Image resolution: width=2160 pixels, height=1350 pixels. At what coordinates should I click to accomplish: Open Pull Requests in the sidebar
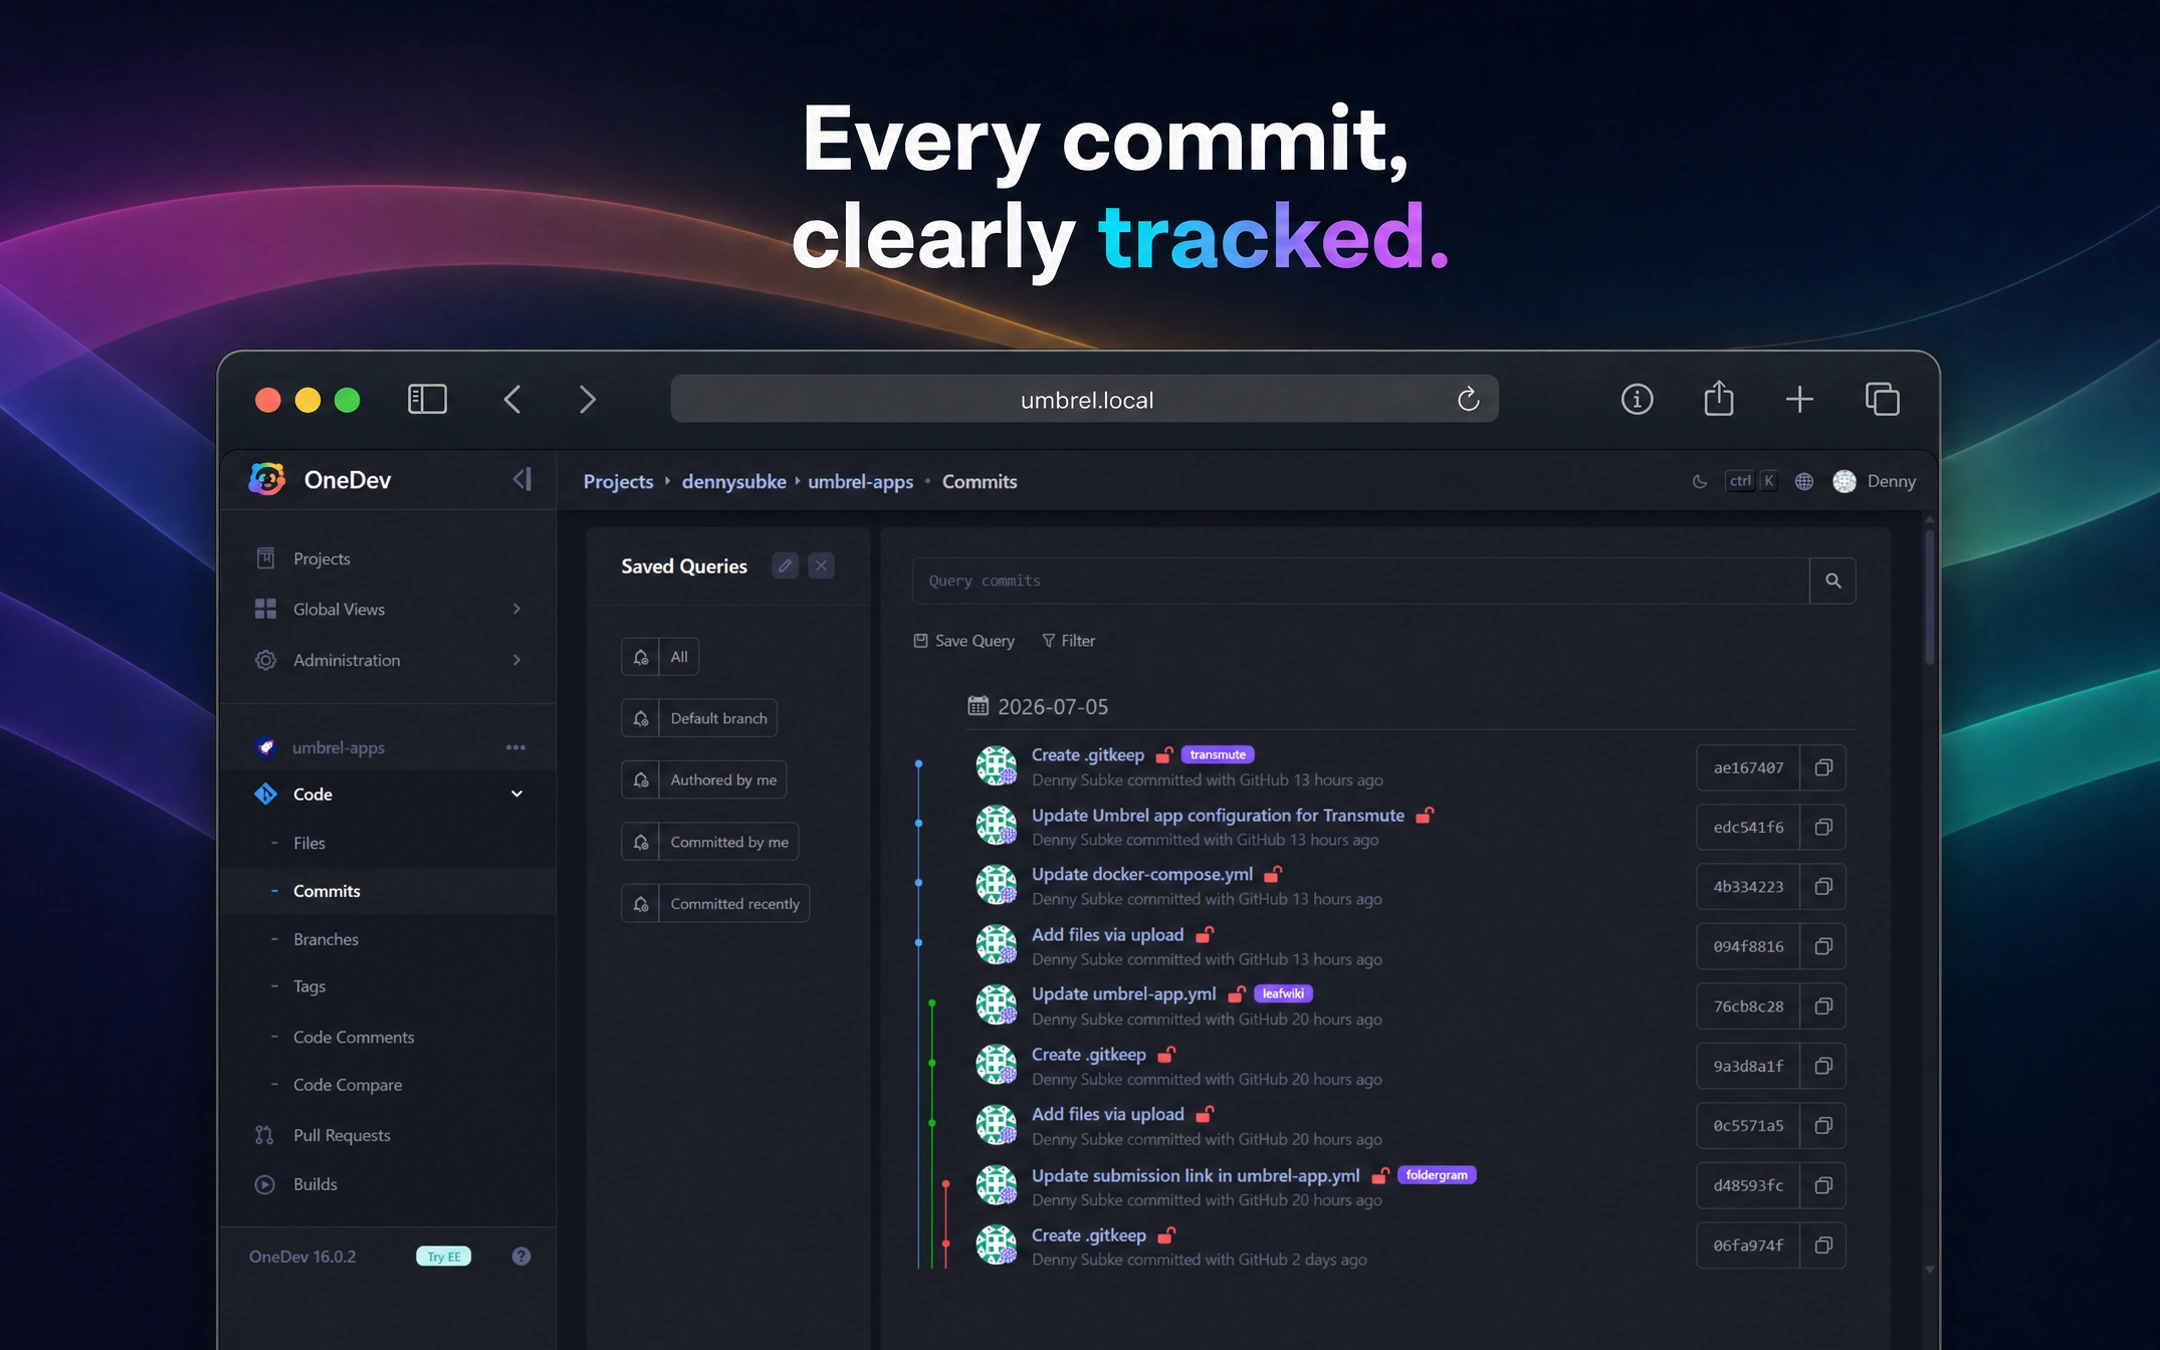point(341,1135)
